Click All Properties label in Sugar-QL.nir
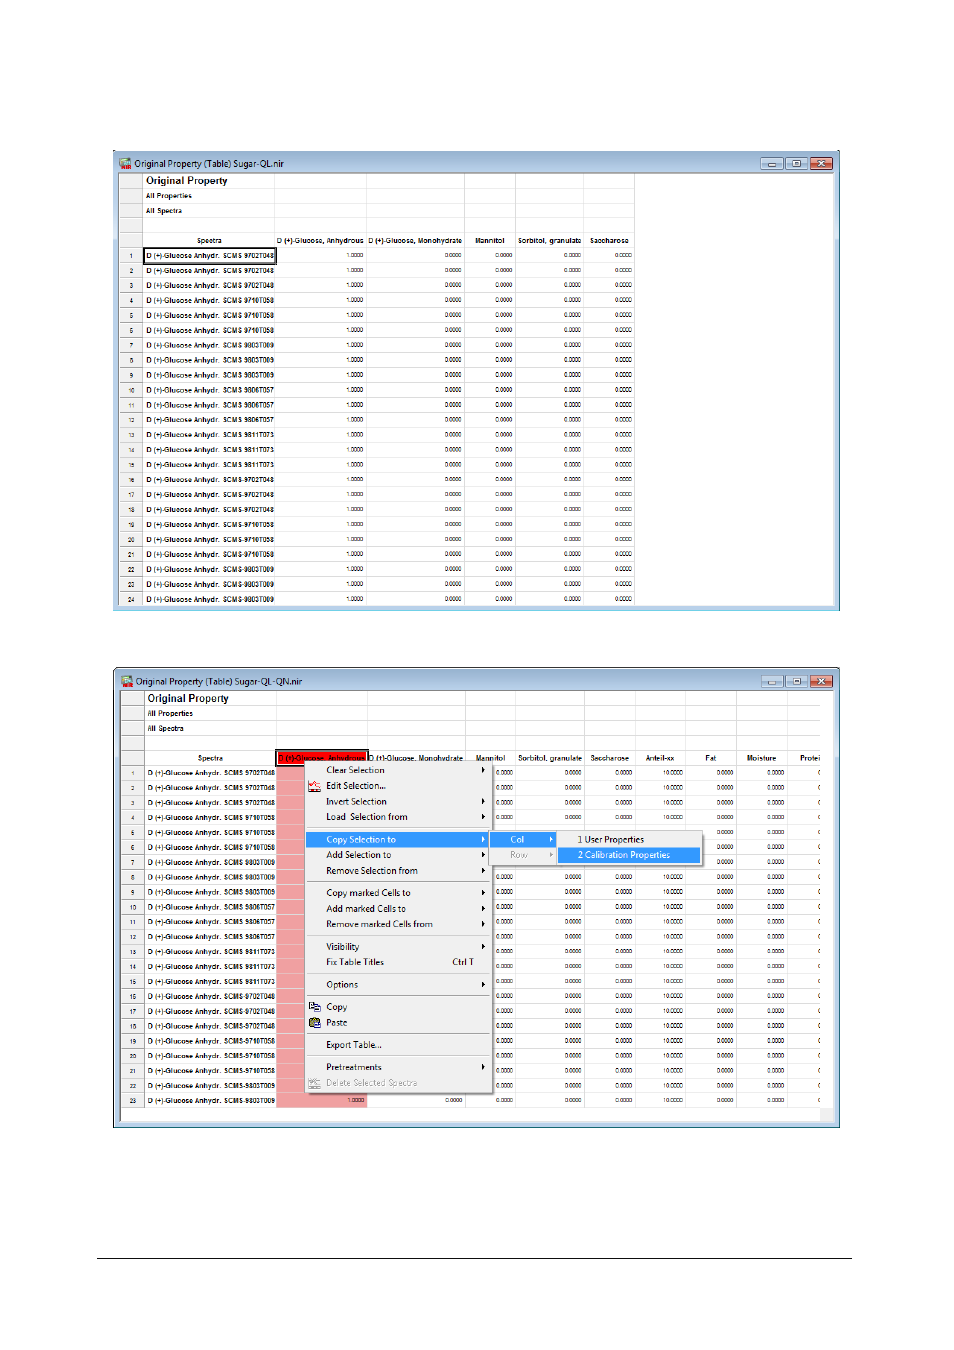The width and height of the screenshot is (954, 1350). tap(169, 196)
